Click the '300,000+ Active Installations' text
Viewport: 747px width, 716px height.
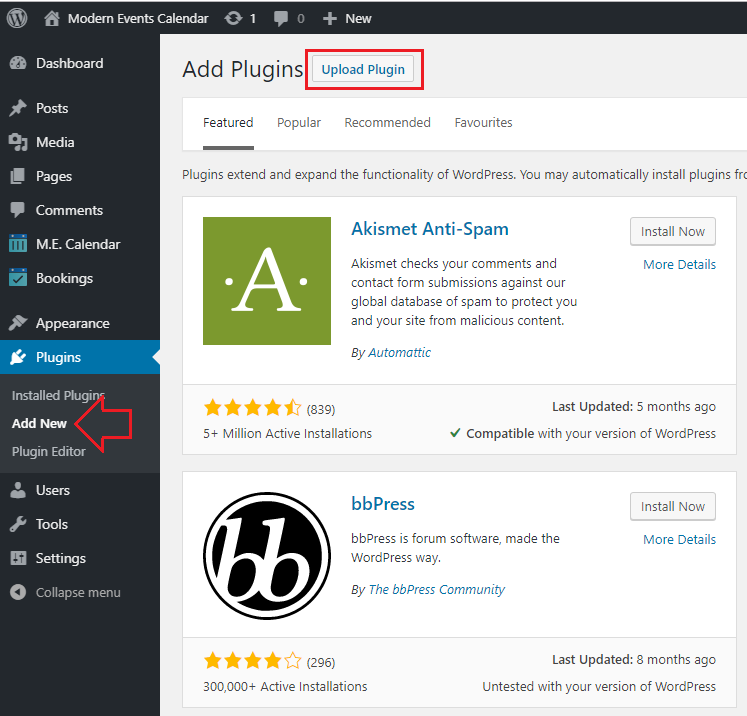pos(285,686)
